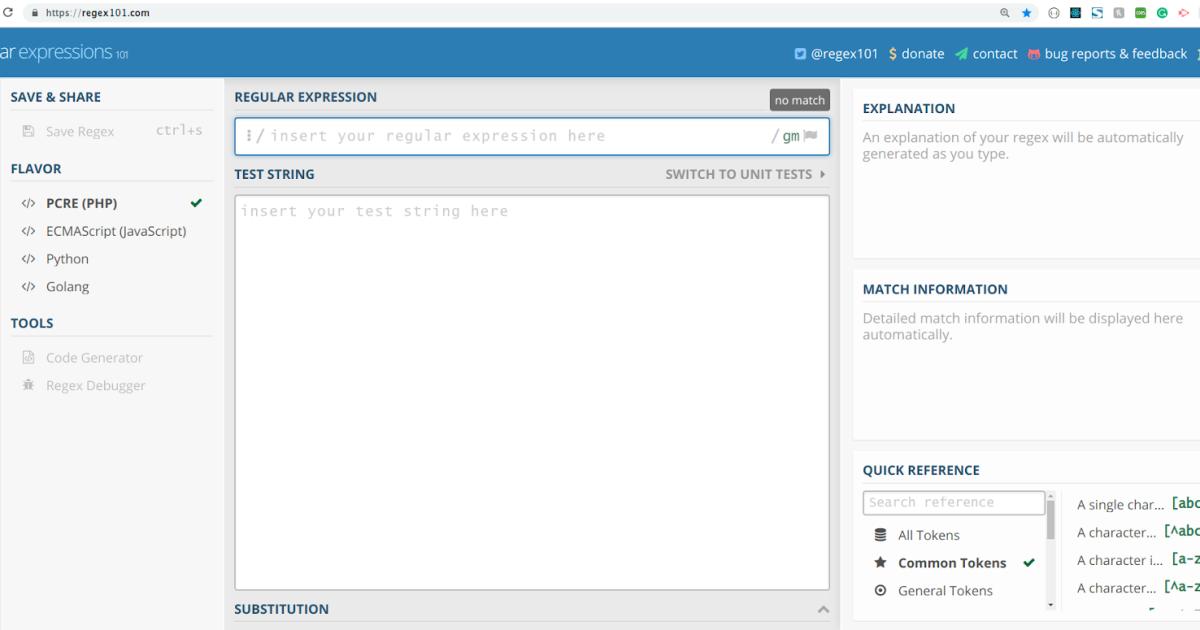Click the GitHub cat bug reports icon
Screen dimensions: 1200x630
[1034, 54]
